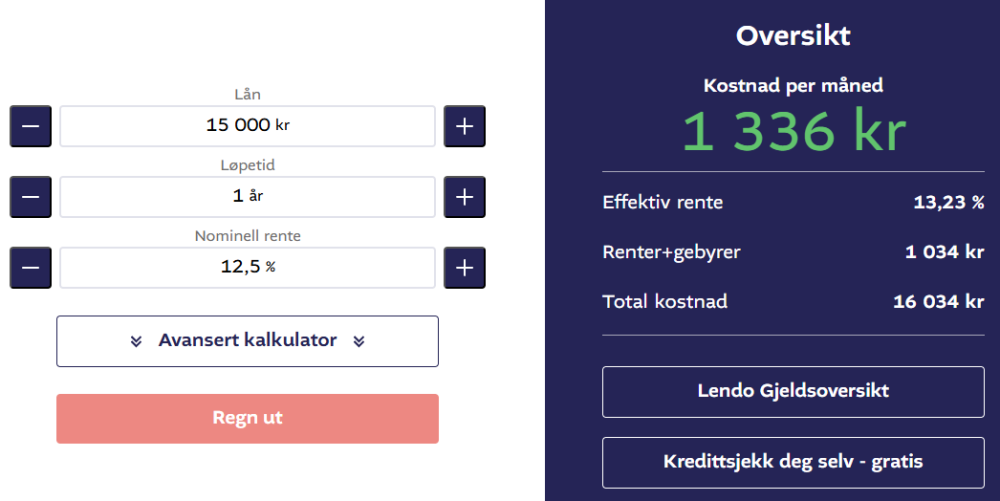This screenshot has height=501, width=1000.
Task: Click the Effektiv rente 13,23 % value
Action: click(x=949, y=203)
